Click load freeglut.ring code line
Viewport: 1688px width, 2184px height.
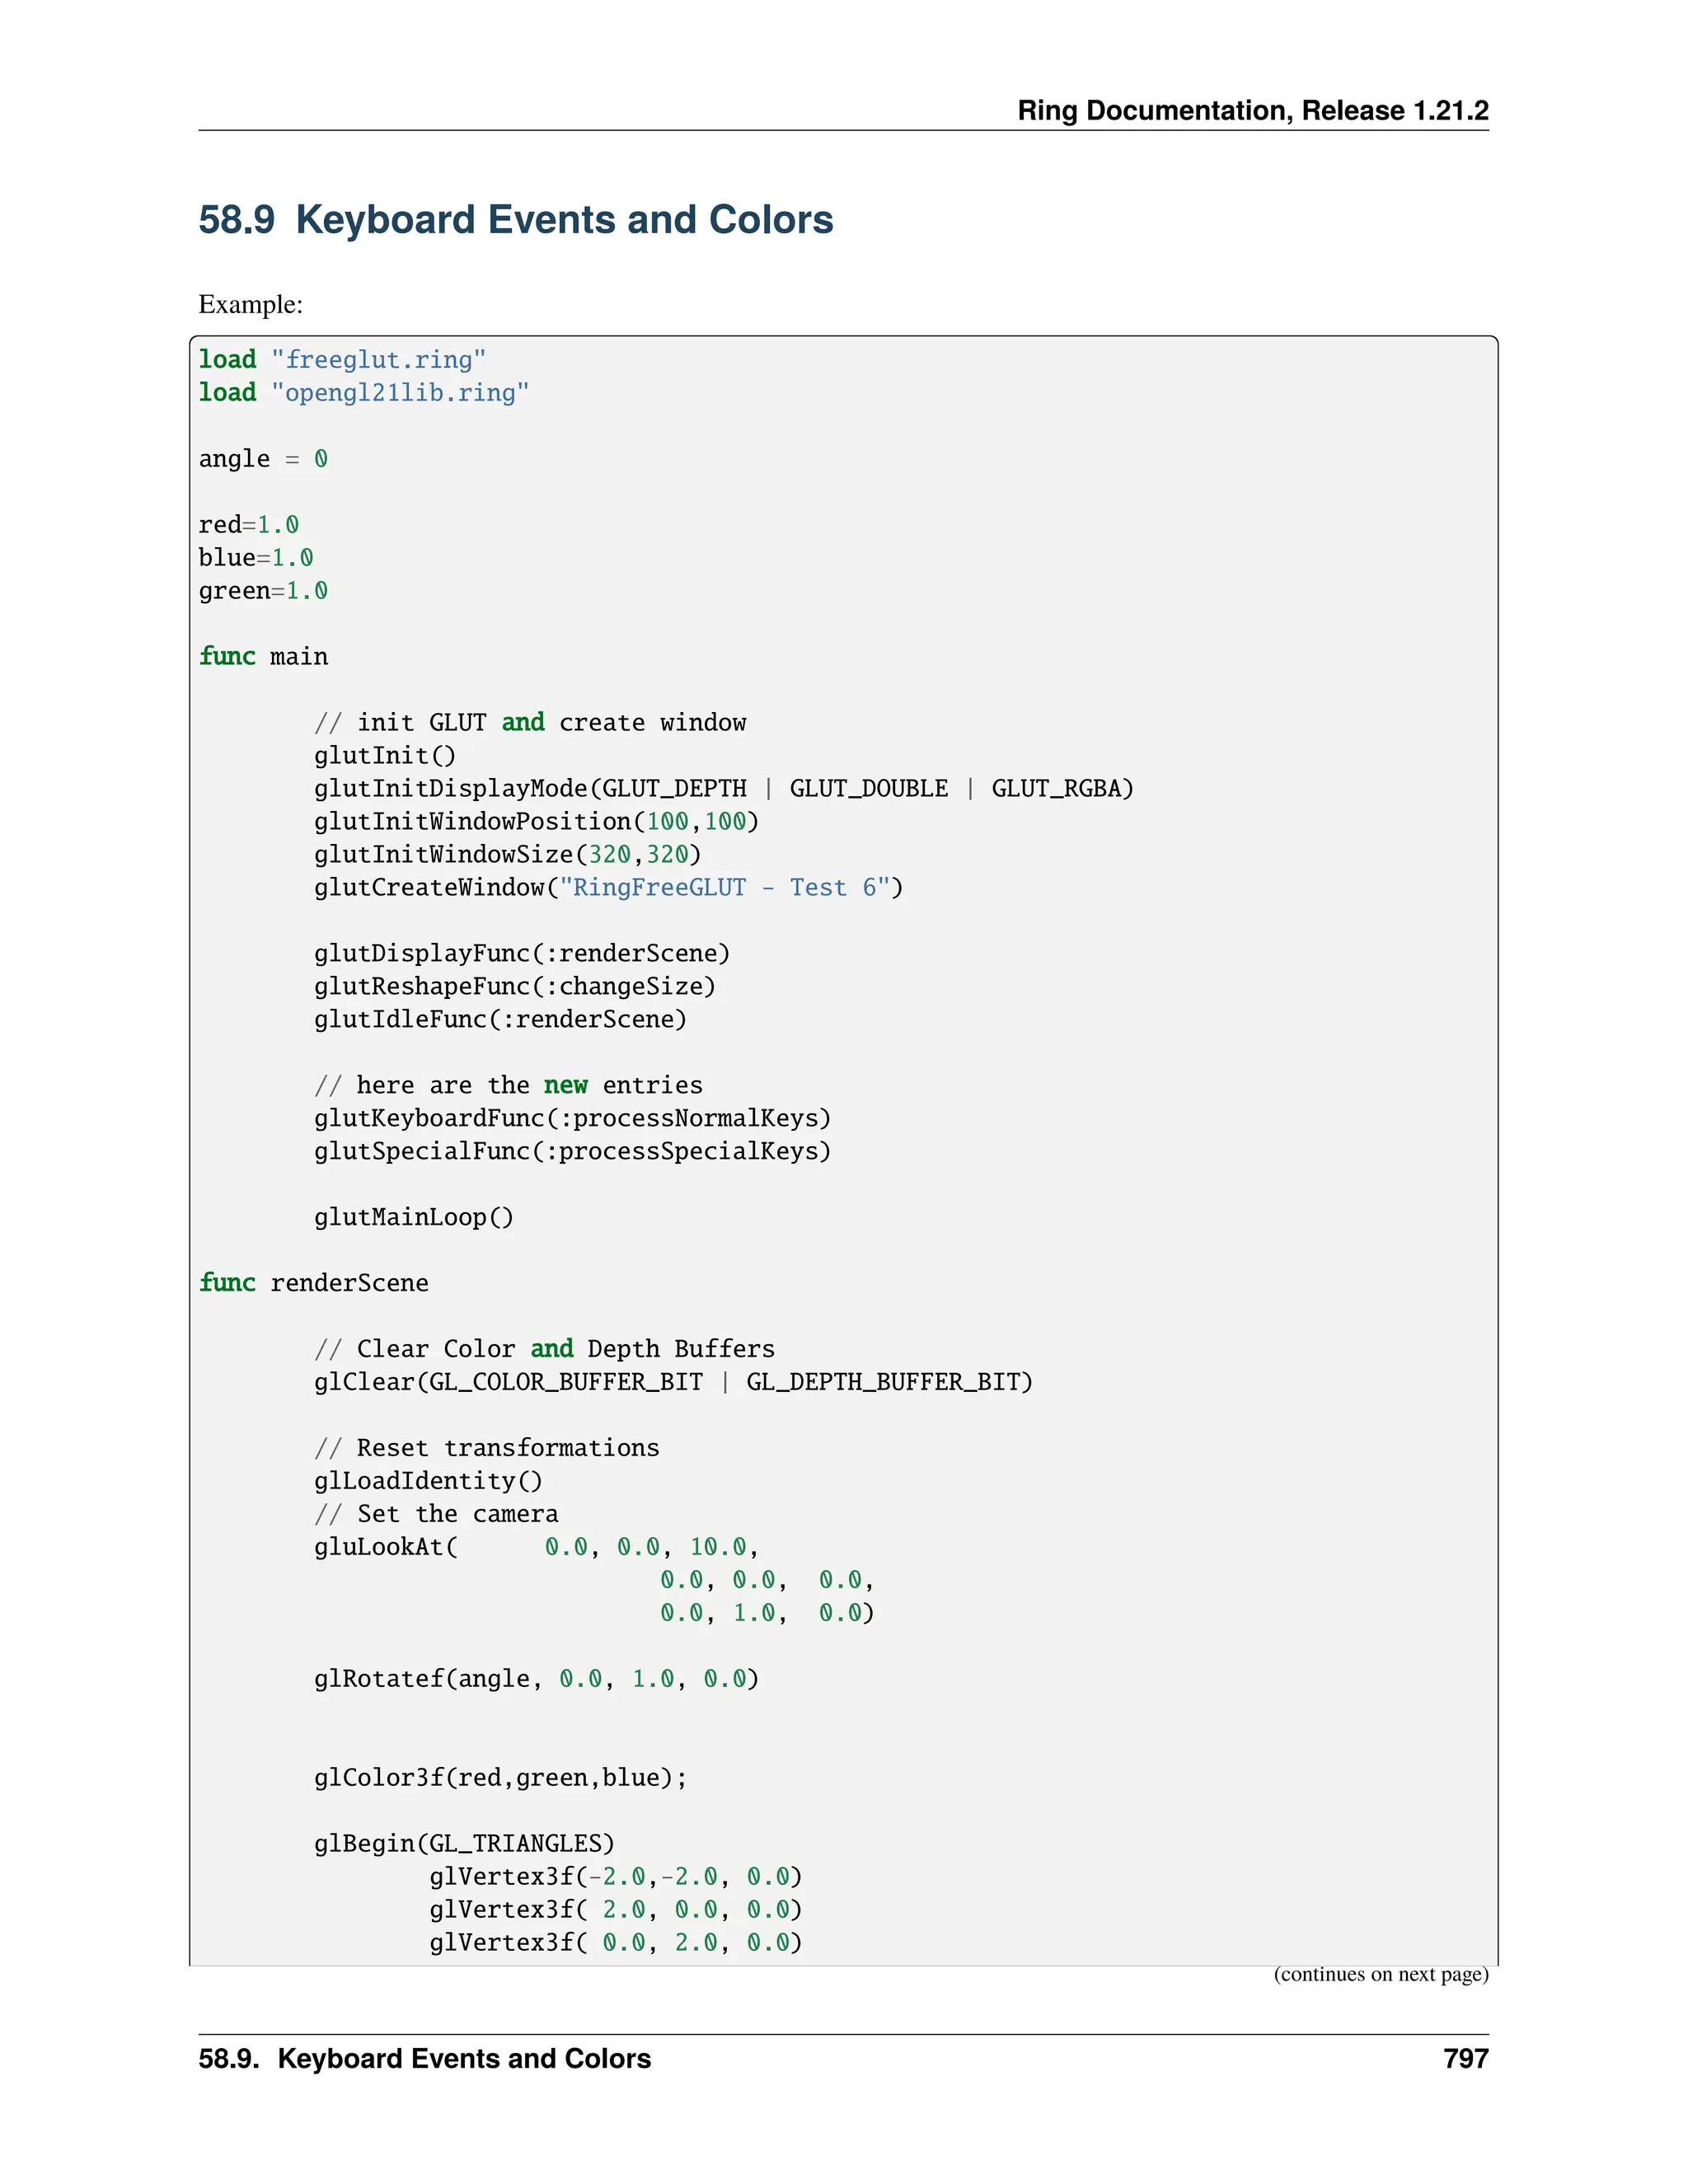[342, 360]
